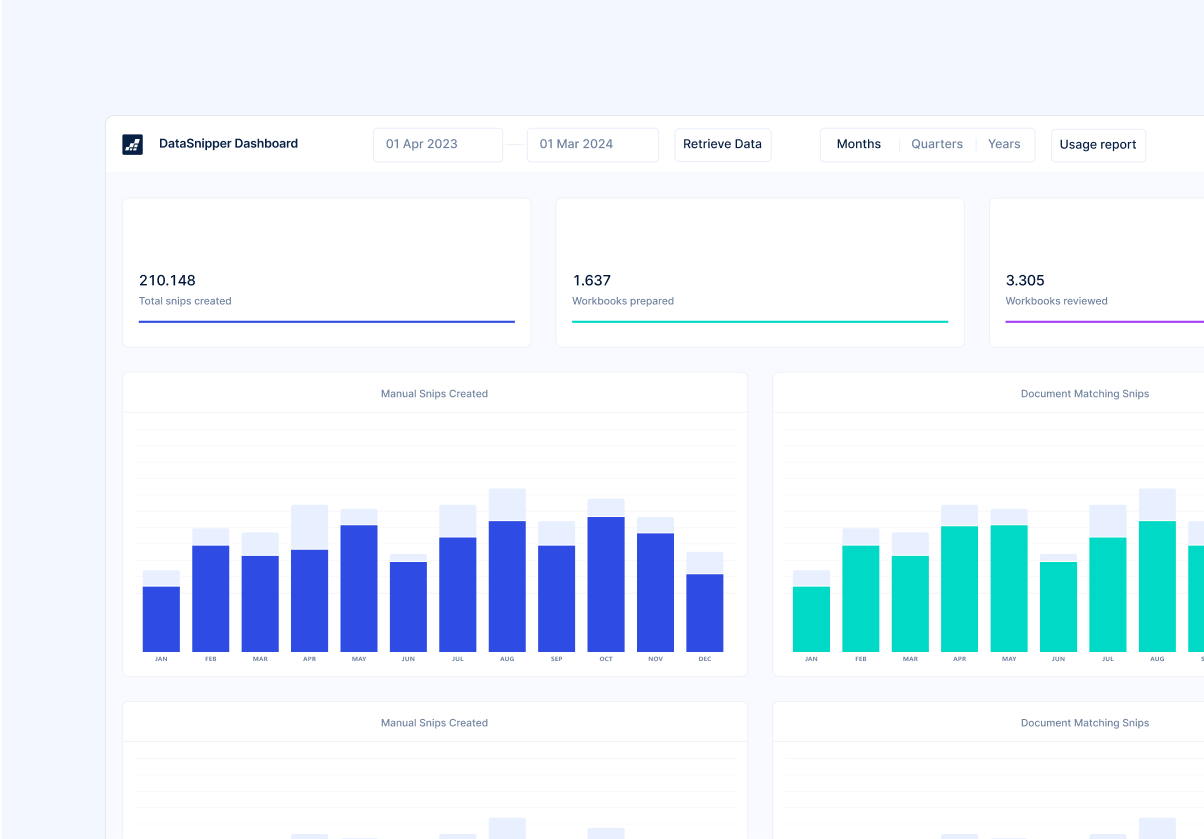Click the Retrieve Data button
This screenshot has height=839, width=1204.
point(722,144)
